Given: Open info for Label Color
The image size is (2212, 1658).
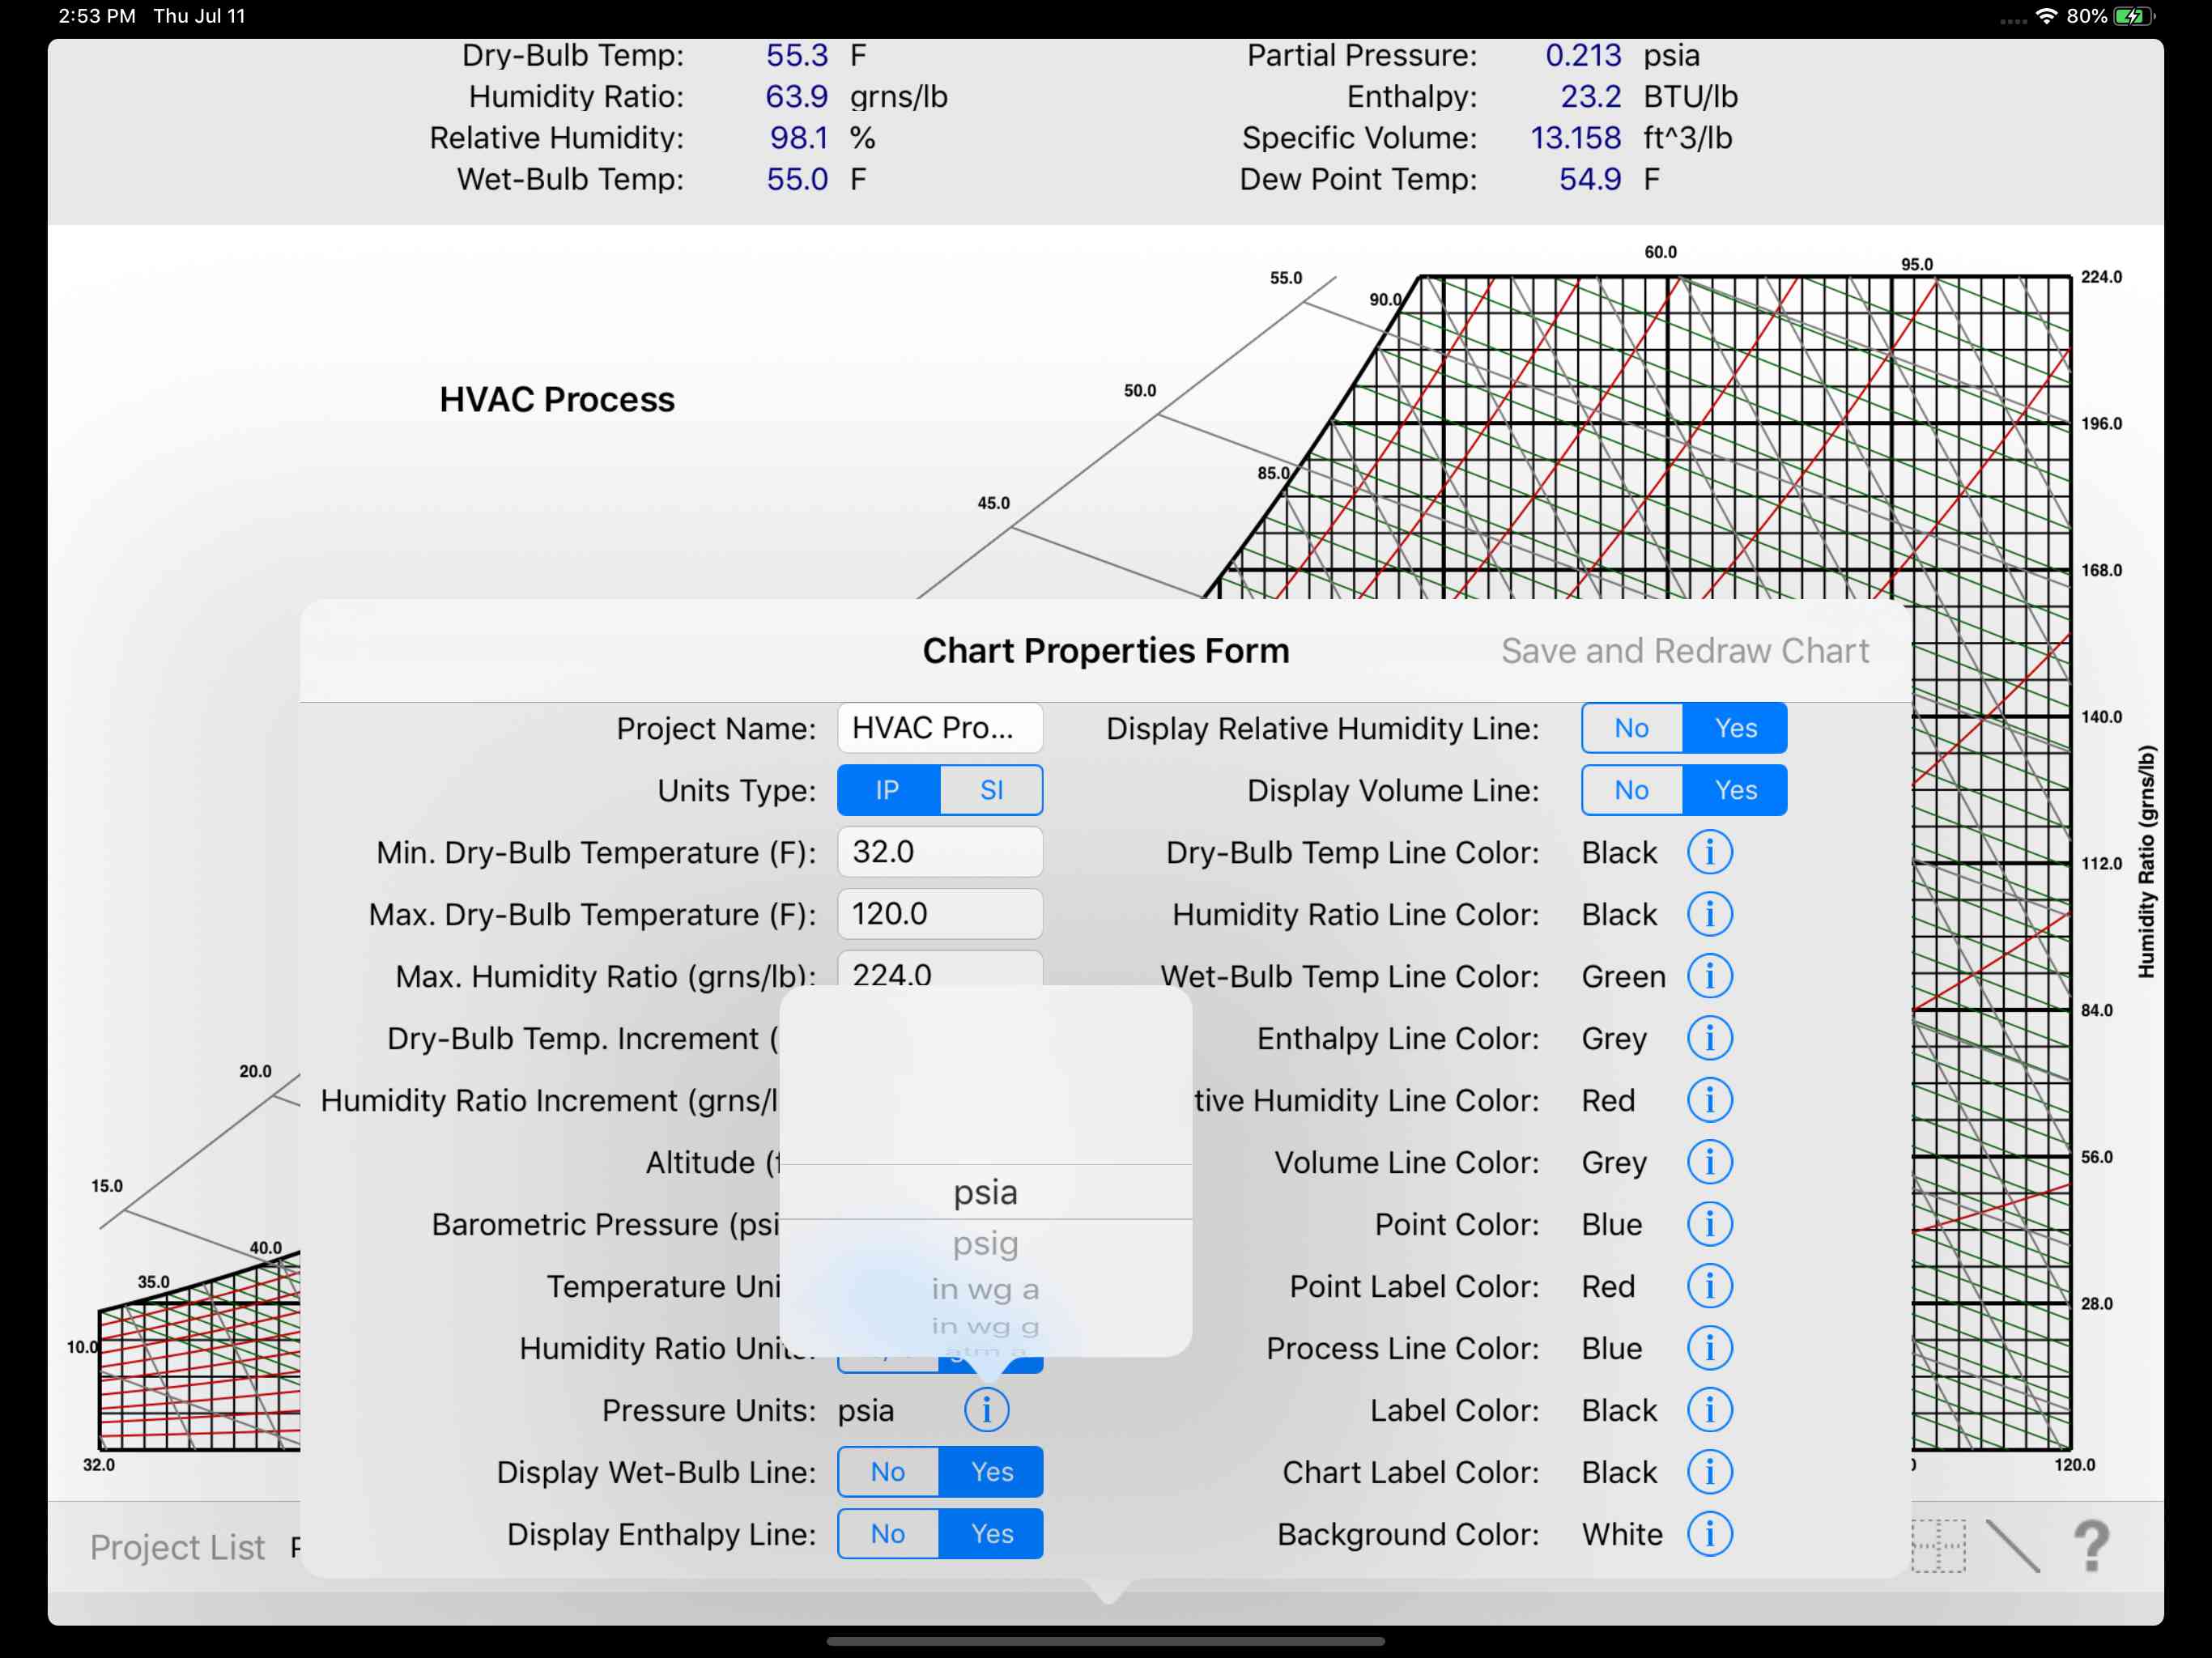Looking at the screenshot, I should 1709,1410.
